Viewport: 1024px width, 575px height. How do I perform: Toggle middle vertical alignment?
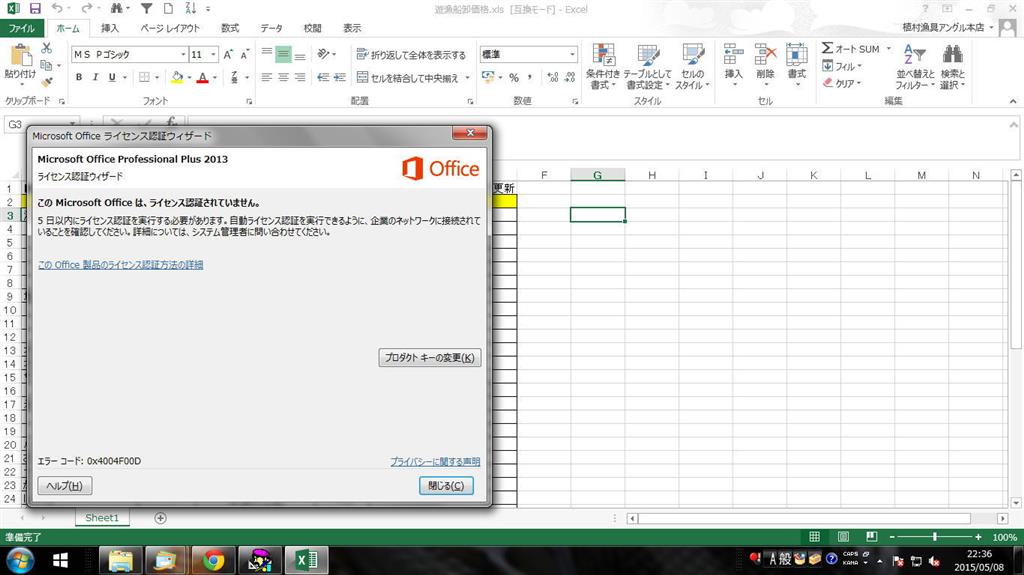coord(283,54)
